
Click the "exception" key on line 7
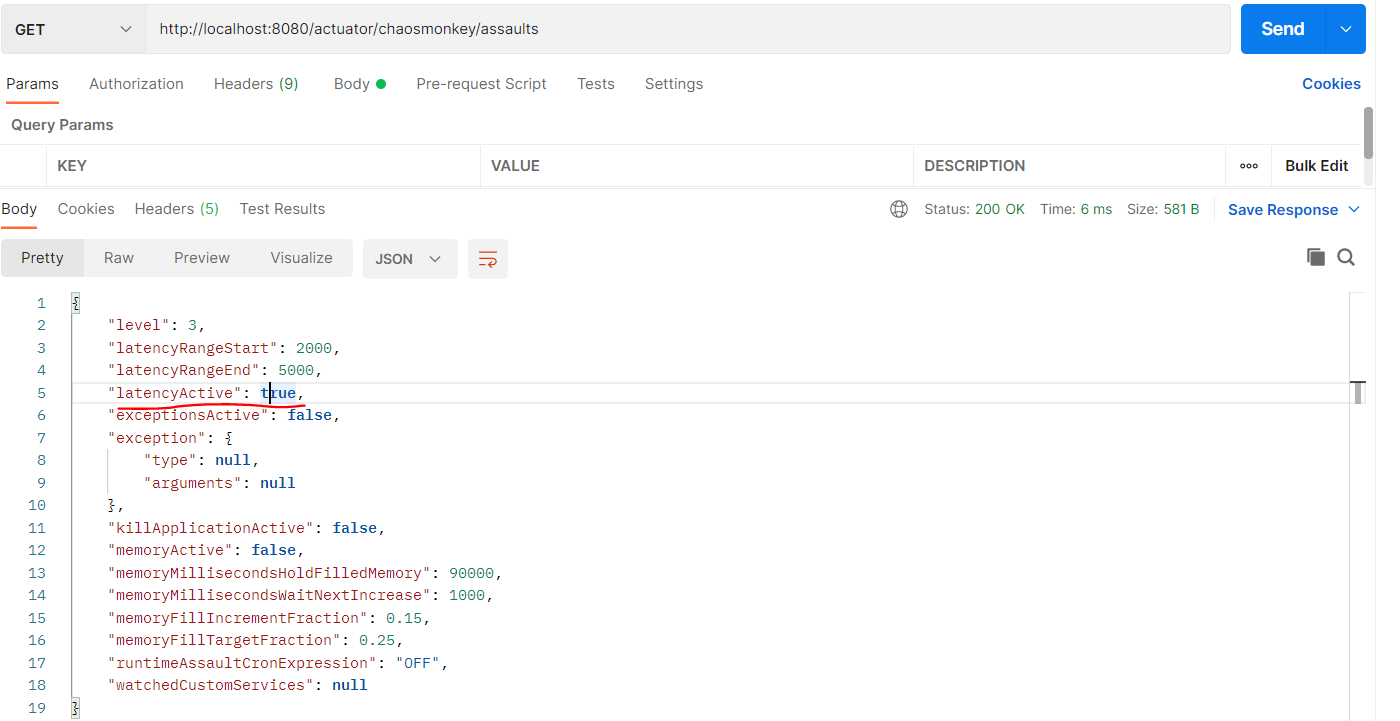(x=157, y=438)
